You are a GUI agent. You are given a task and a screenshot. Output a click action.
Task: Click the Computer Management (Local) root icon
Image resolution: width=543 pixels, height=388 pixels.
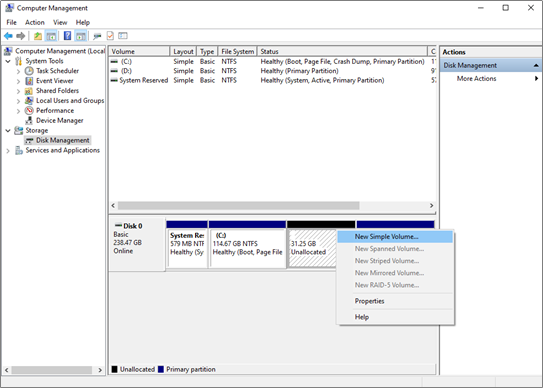tap(8, 51)
